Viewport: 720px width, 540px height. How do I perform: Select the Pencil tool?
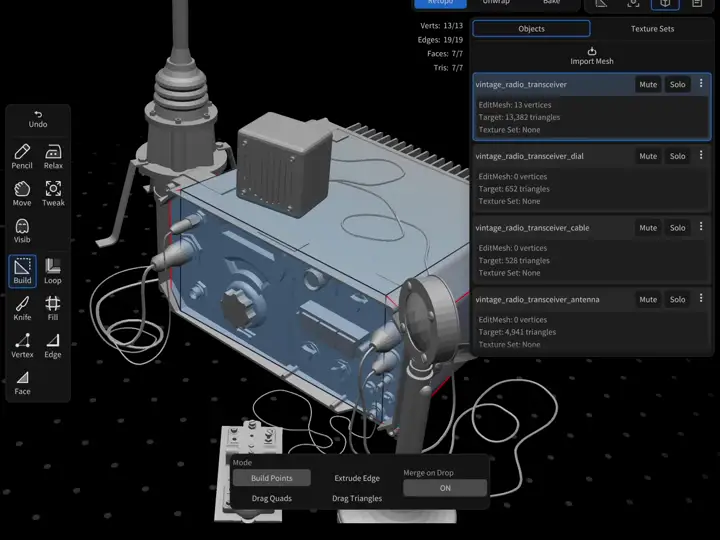coord(22,157)
